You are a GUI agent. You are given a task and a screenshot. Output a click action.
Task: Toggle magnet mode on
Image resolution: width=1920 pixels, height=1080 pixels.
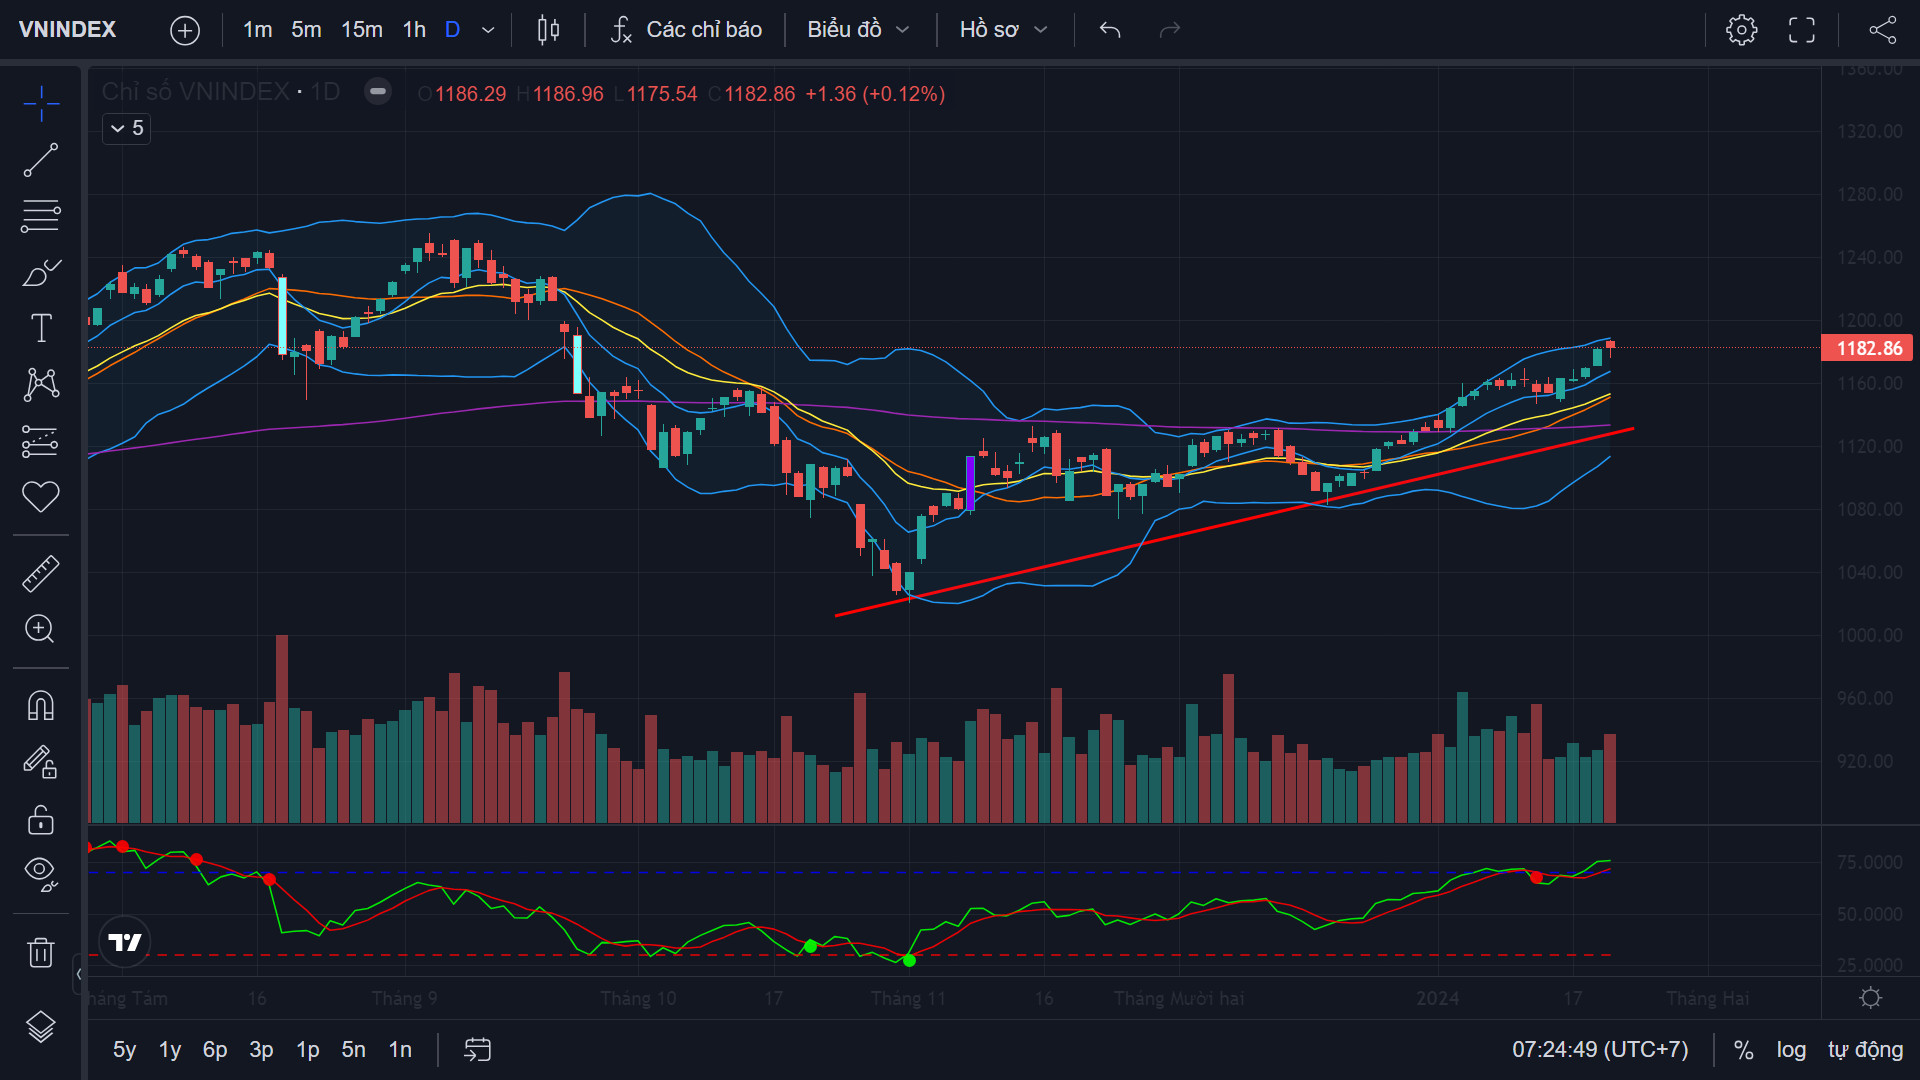[41, 706]
